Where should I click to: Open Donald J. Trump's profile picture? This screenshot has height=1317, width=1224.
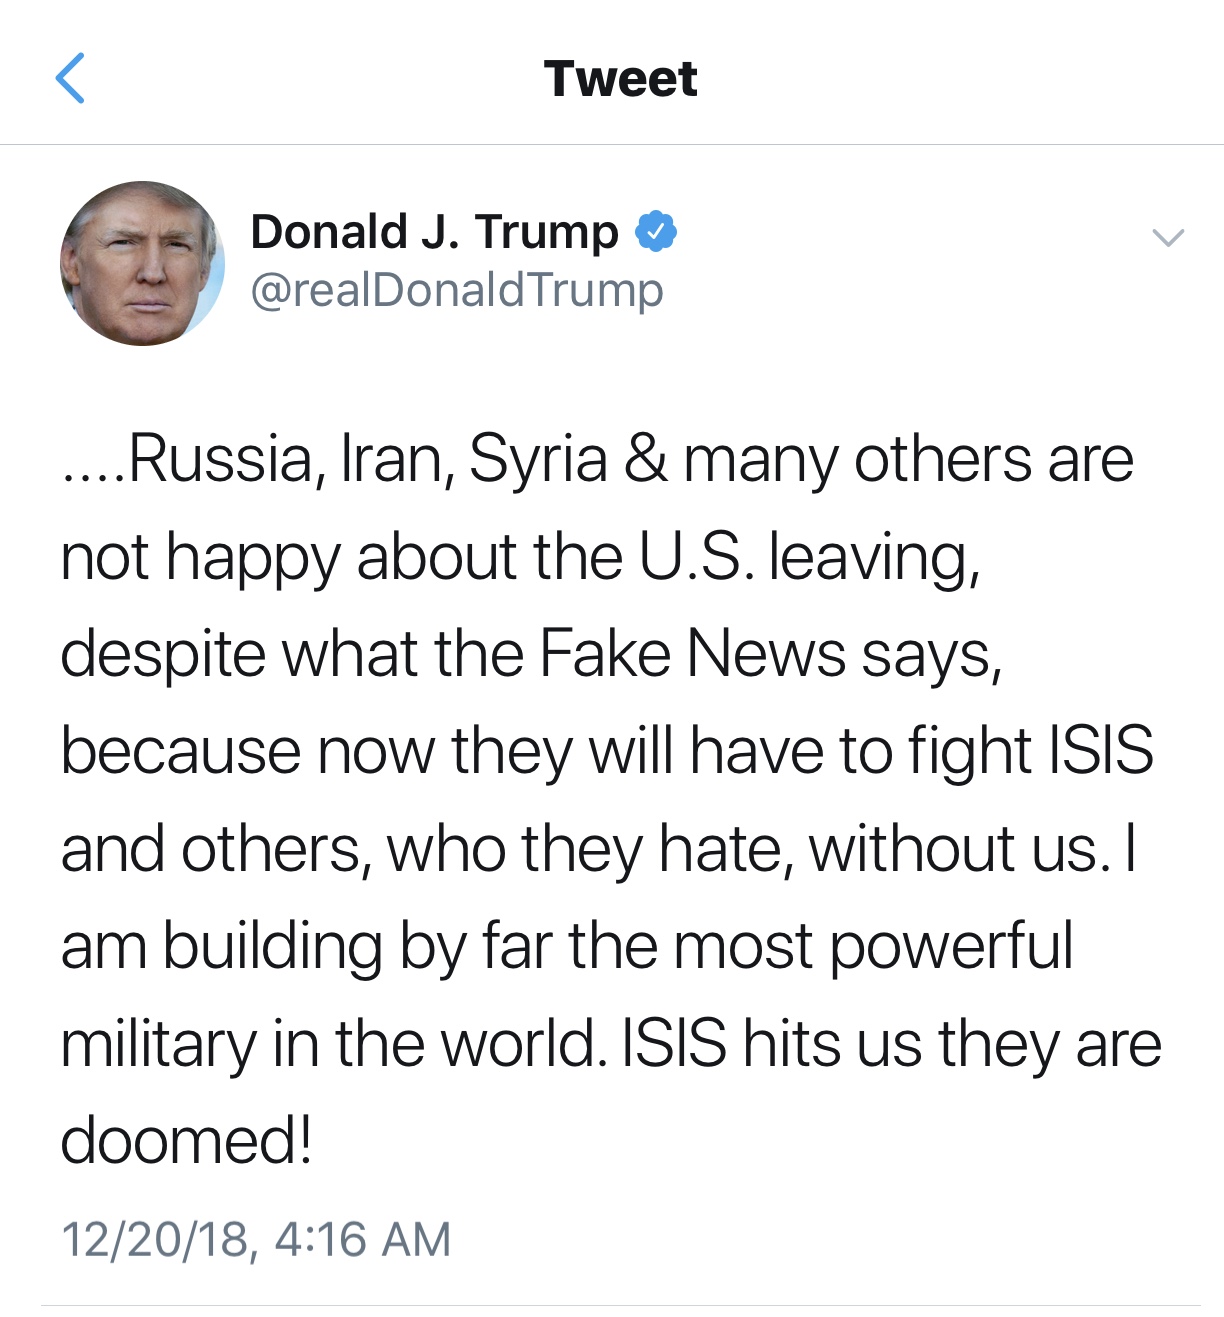[x=142, y=264]
